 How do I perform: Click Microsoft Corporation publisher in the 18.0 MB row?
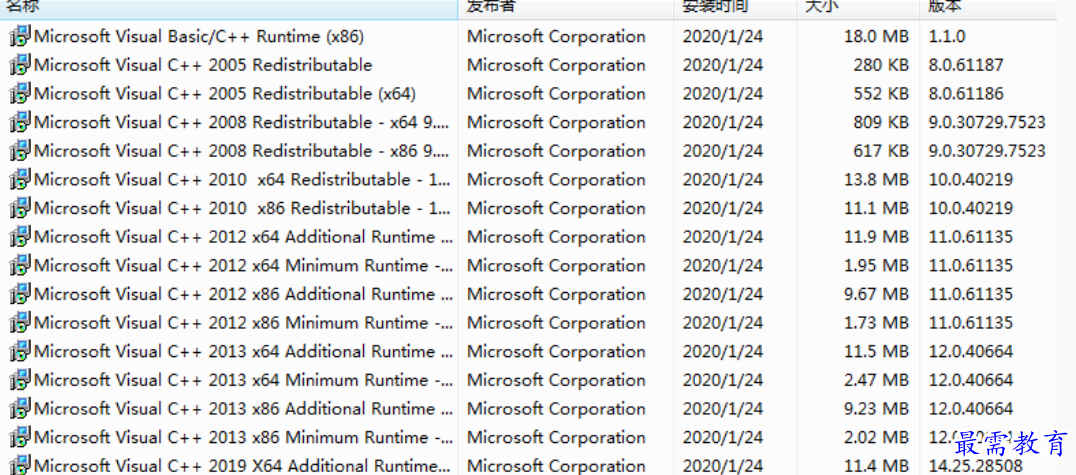pos(557,36)
